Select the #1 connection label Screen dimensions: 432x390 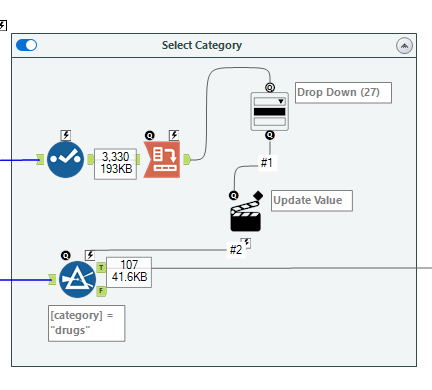click(267, 163)
